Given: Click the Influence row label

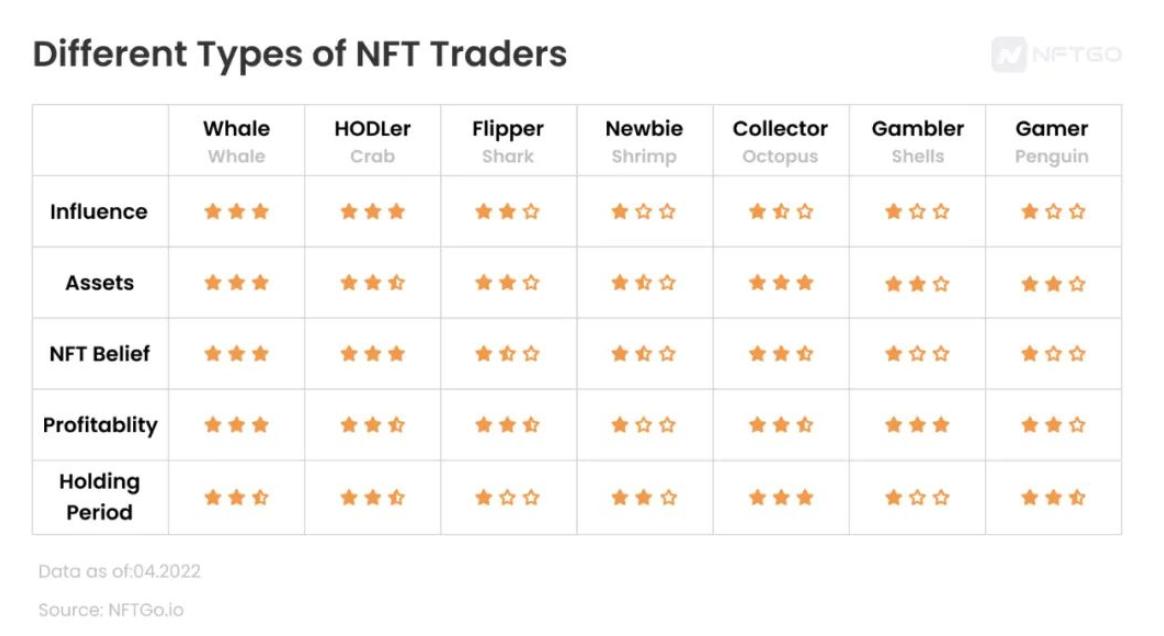Looking at the screenshot, I should tap(99, 212).
